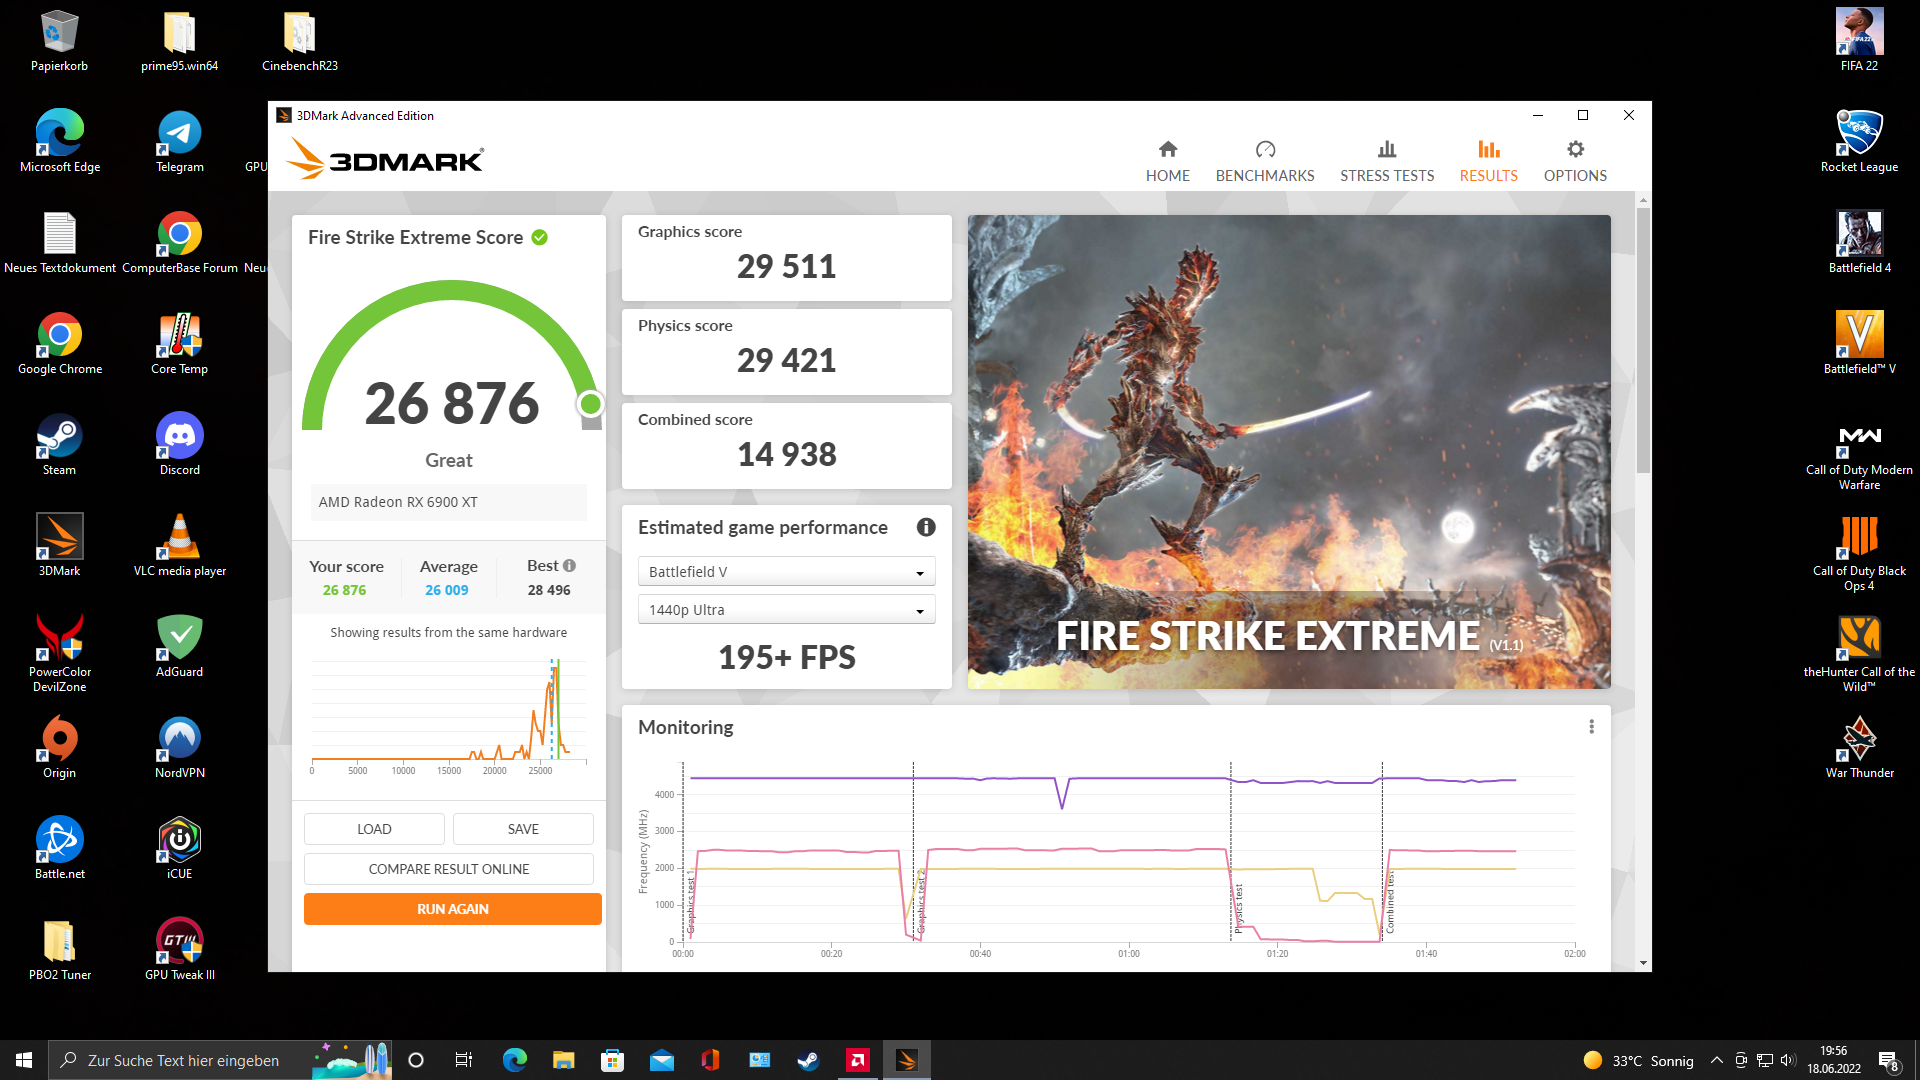This screenshot has width=1920, height=1080.
Task: Open File Explorer from the taskbar
Action: pos(563,1060)
